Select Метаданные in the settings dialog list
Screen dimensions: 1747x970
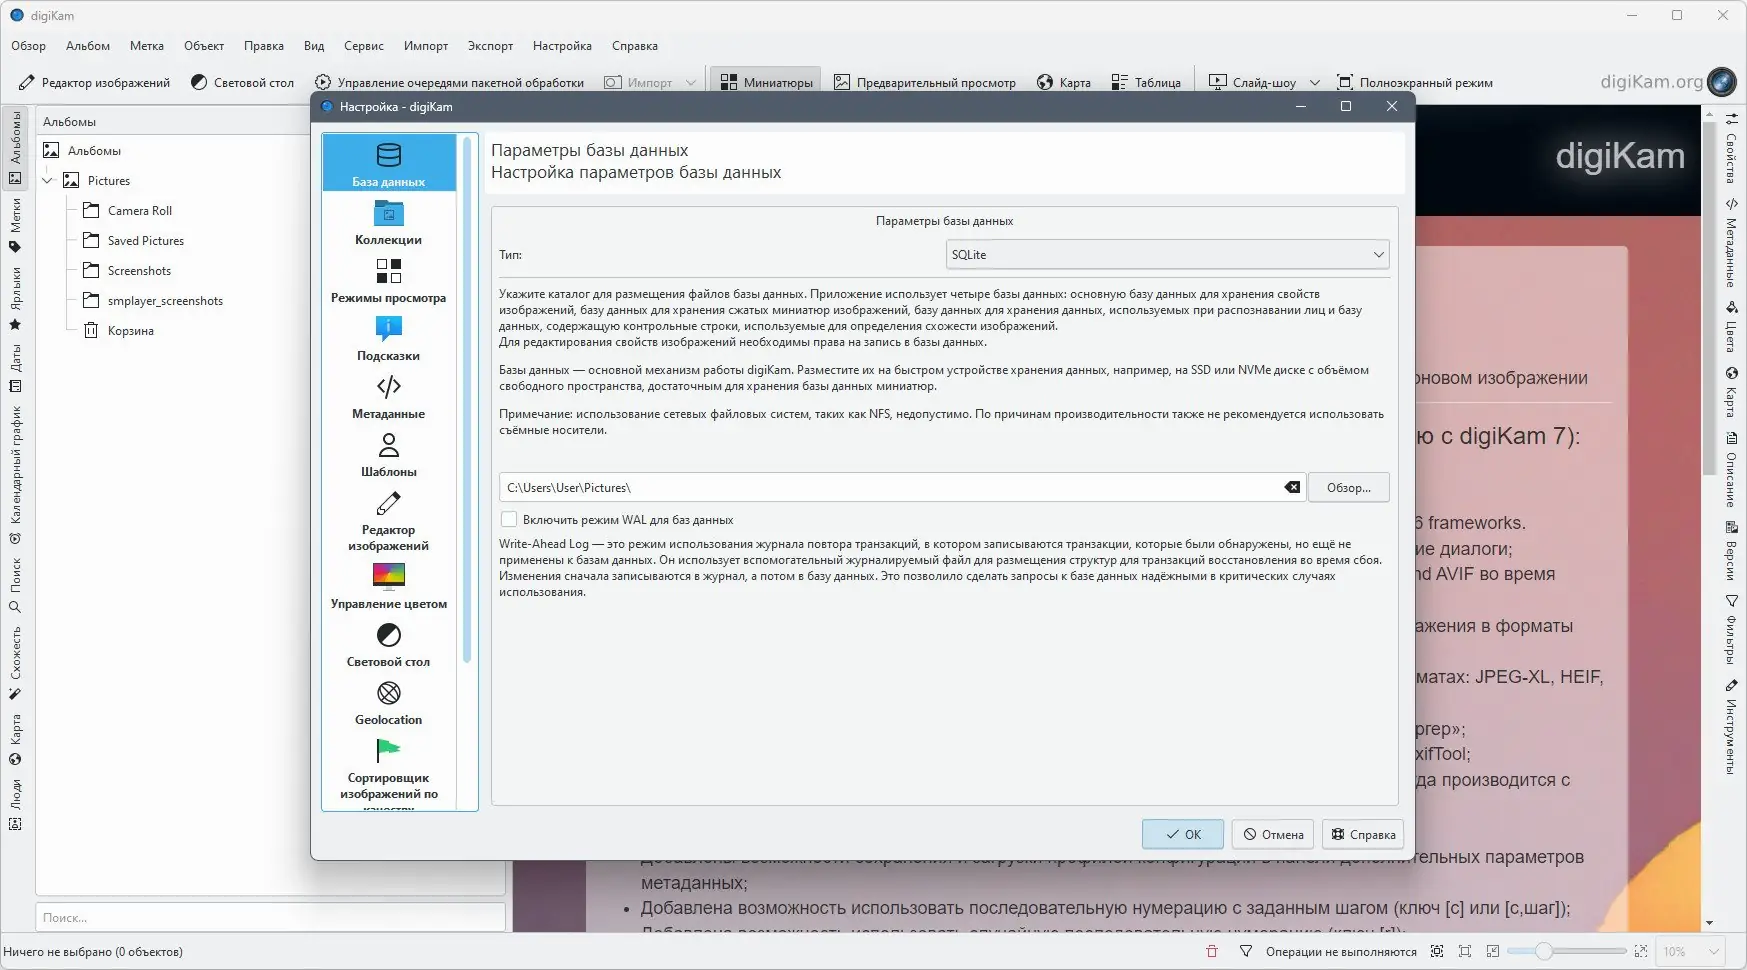click(x=389, y=396)
